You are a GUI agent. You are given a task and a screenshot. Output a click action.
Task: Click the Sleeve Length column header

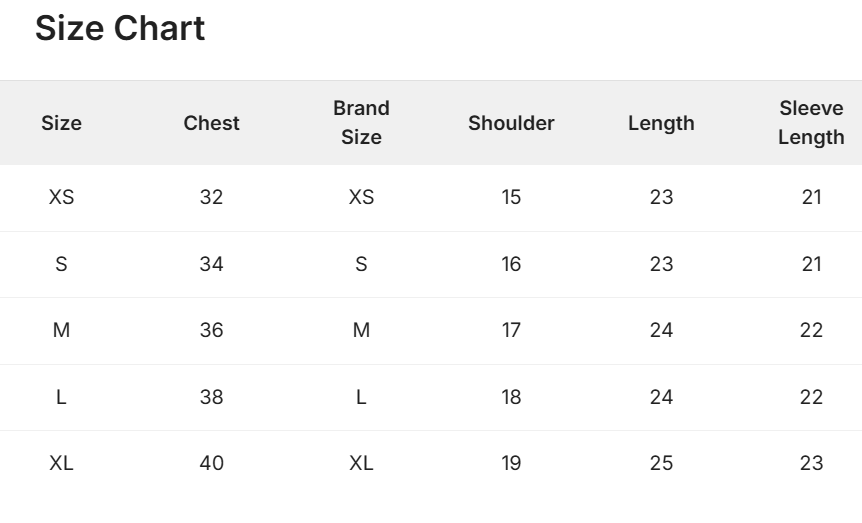click(811, 123)
